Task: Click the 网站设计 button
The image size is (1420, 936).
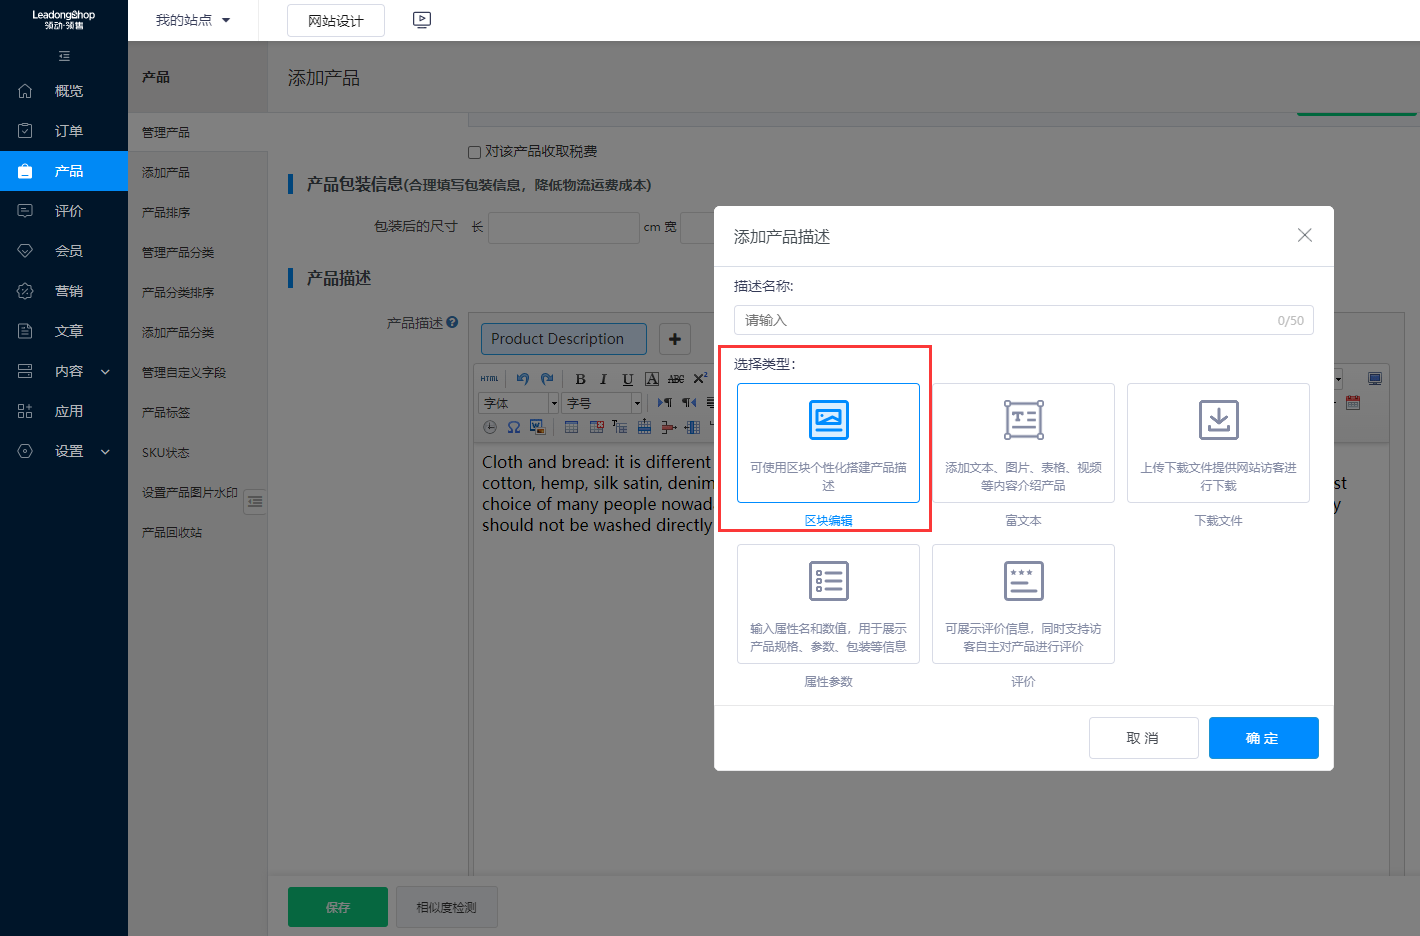Action: click(336, 21)
